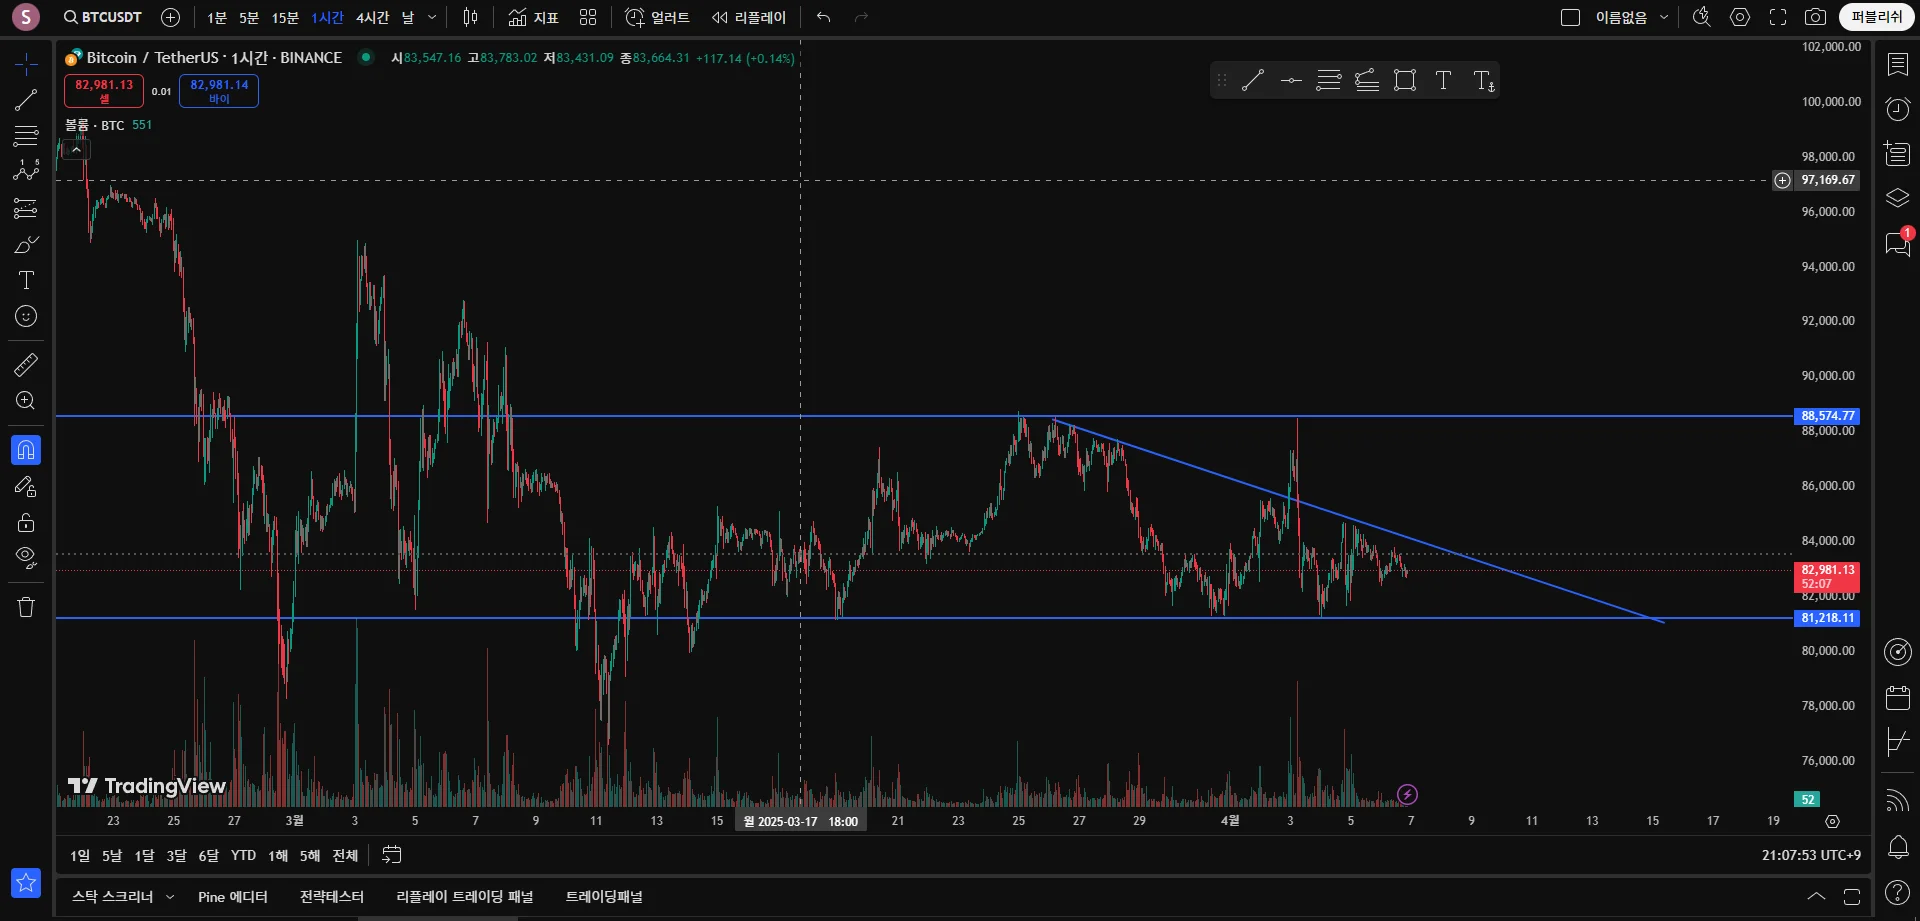The width and height of the screenshot is (1920, 921).
Task: Open the go to date icon
Action: 392,855
